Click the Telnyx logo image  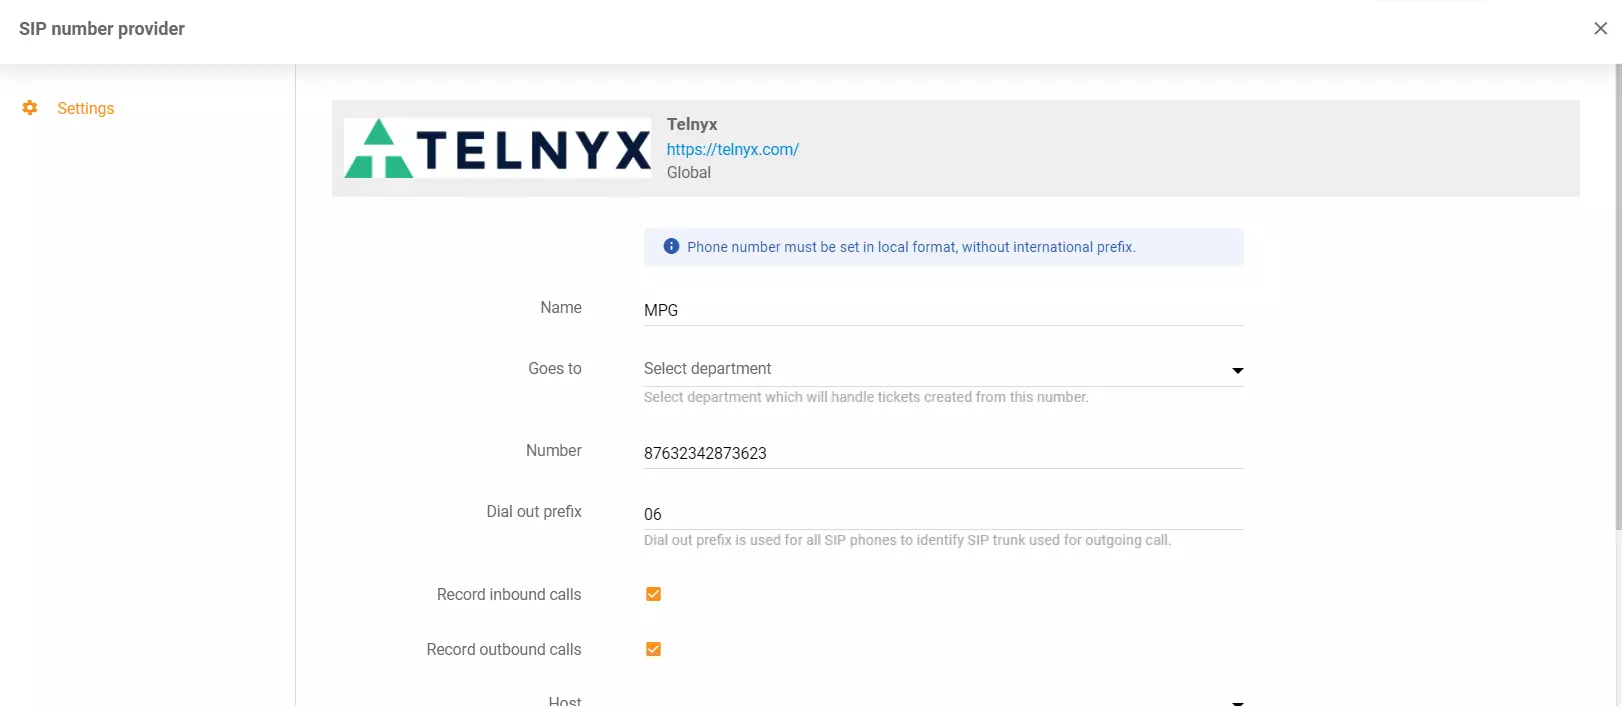497,148
